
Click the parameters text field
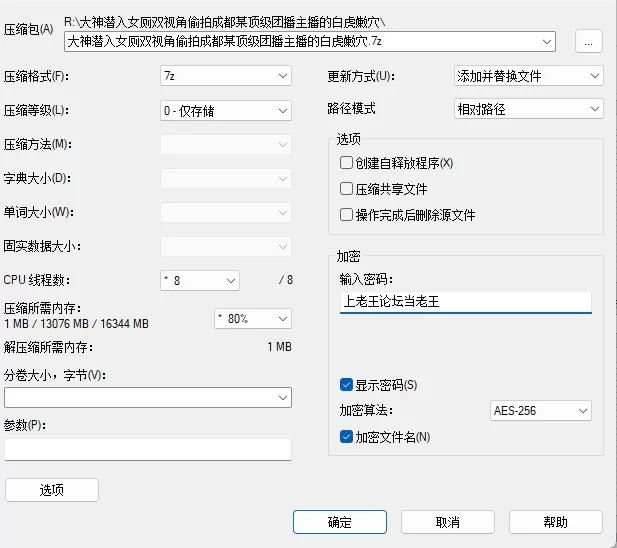coord(148,449)
